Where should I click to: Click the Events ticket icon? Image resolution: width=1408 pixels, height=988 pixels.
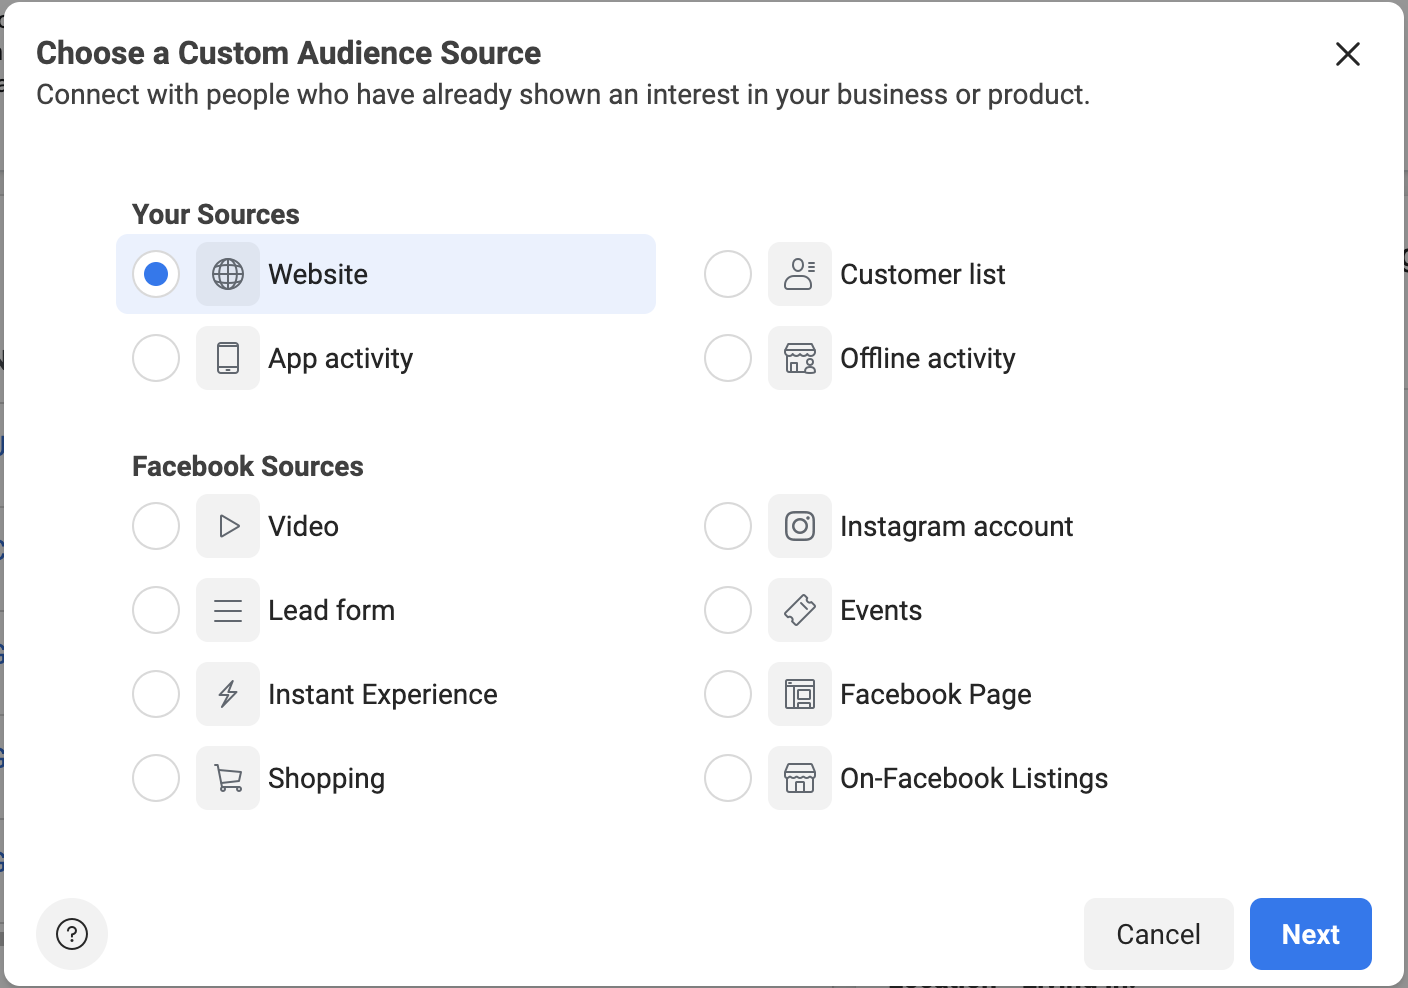tap(800, 610)
